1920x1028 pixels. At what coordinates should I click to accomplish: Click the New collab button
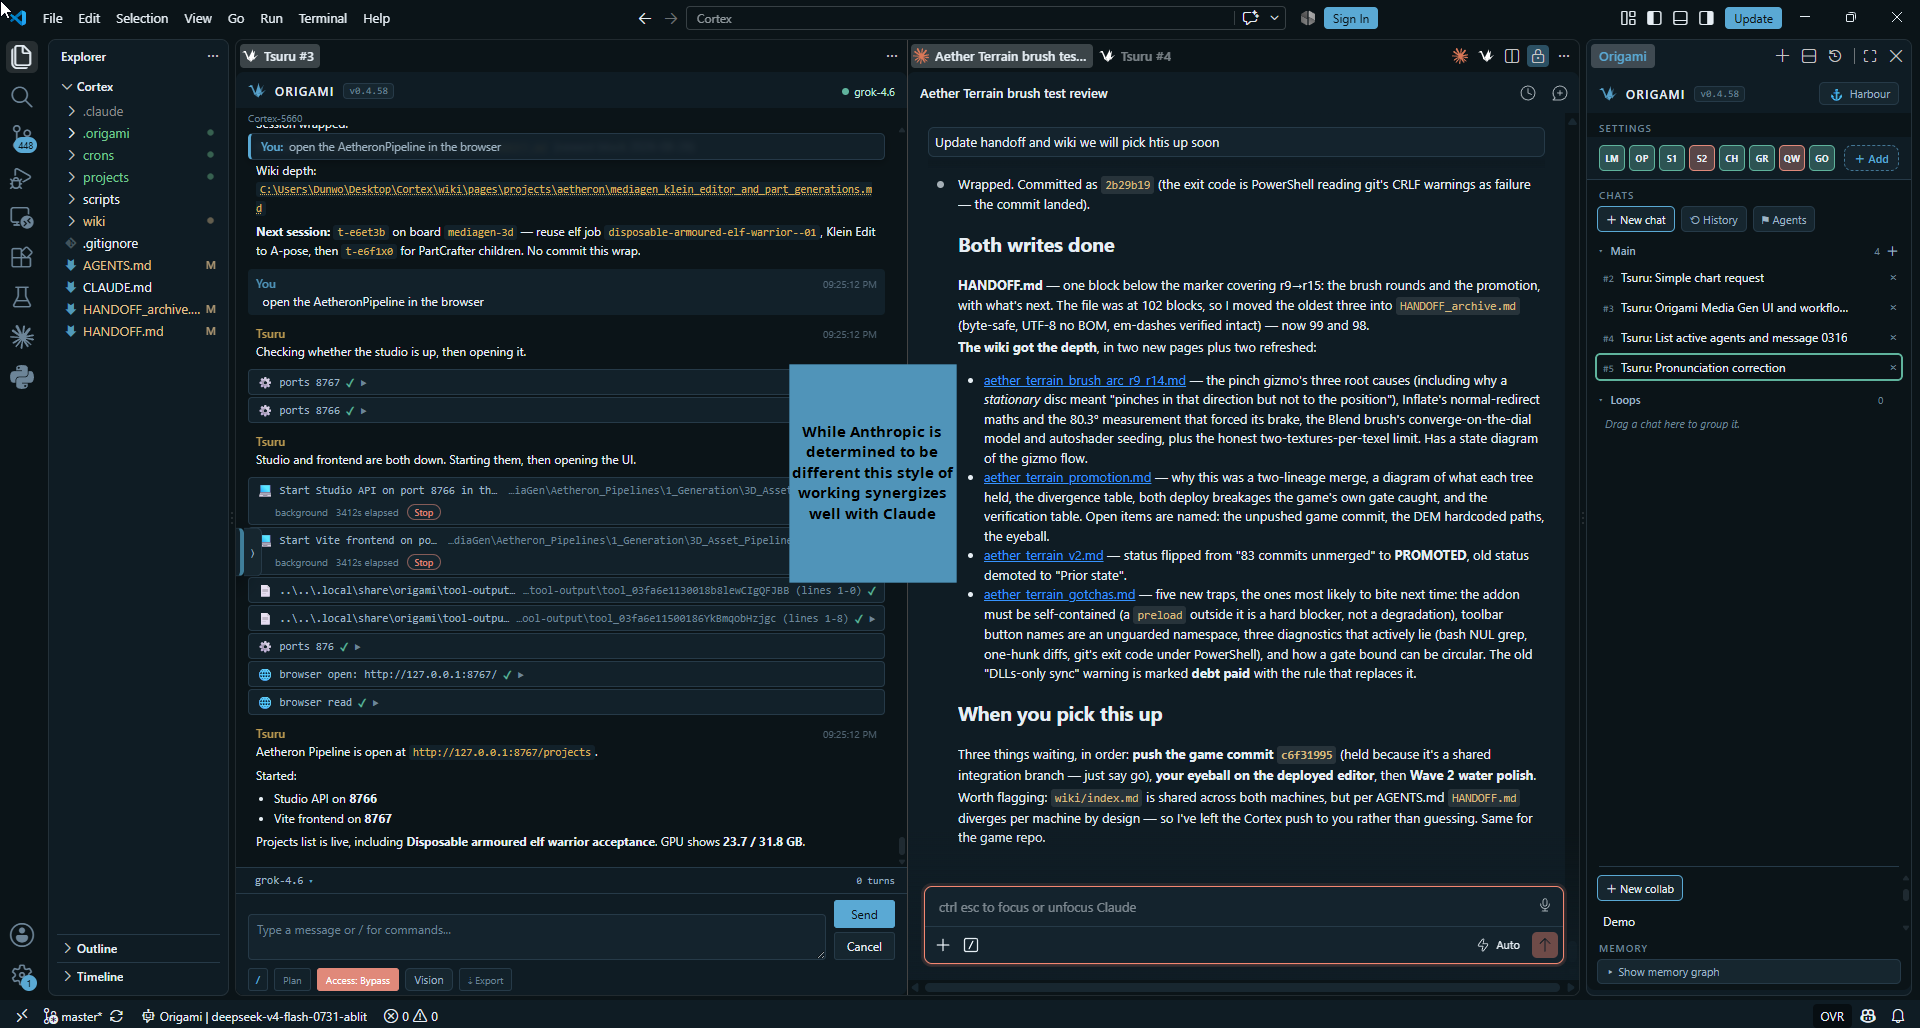[1640, 889]
